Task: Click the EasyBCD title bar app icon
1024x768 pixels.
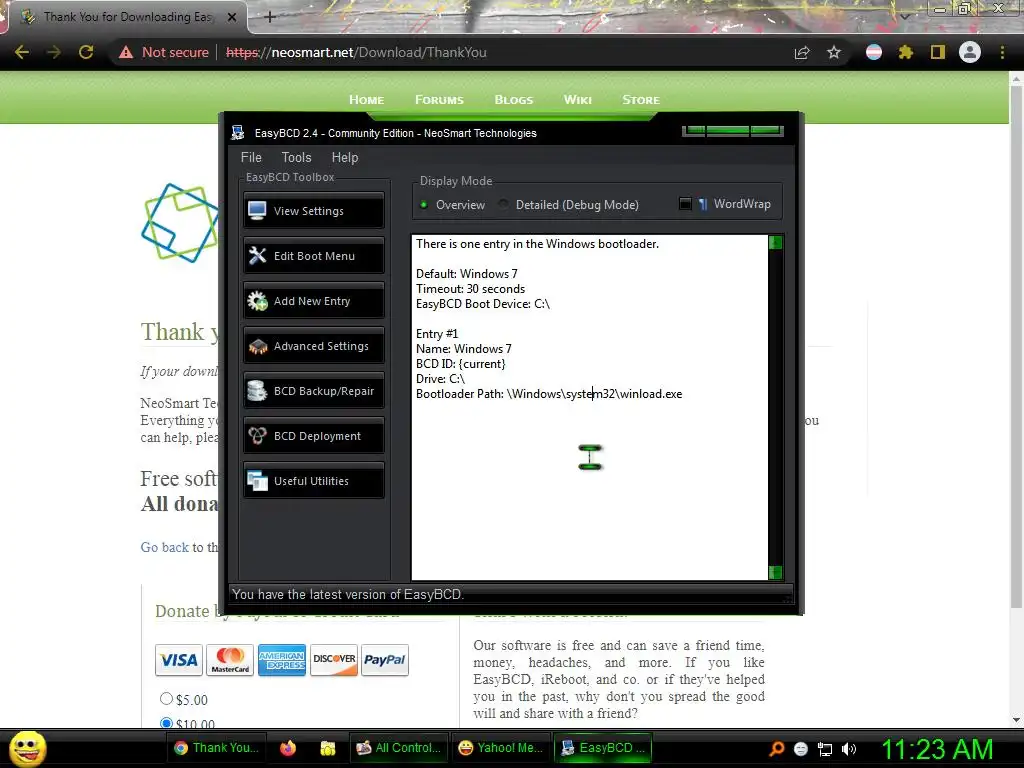Action: pyautogui.click(x=238, y=133)
